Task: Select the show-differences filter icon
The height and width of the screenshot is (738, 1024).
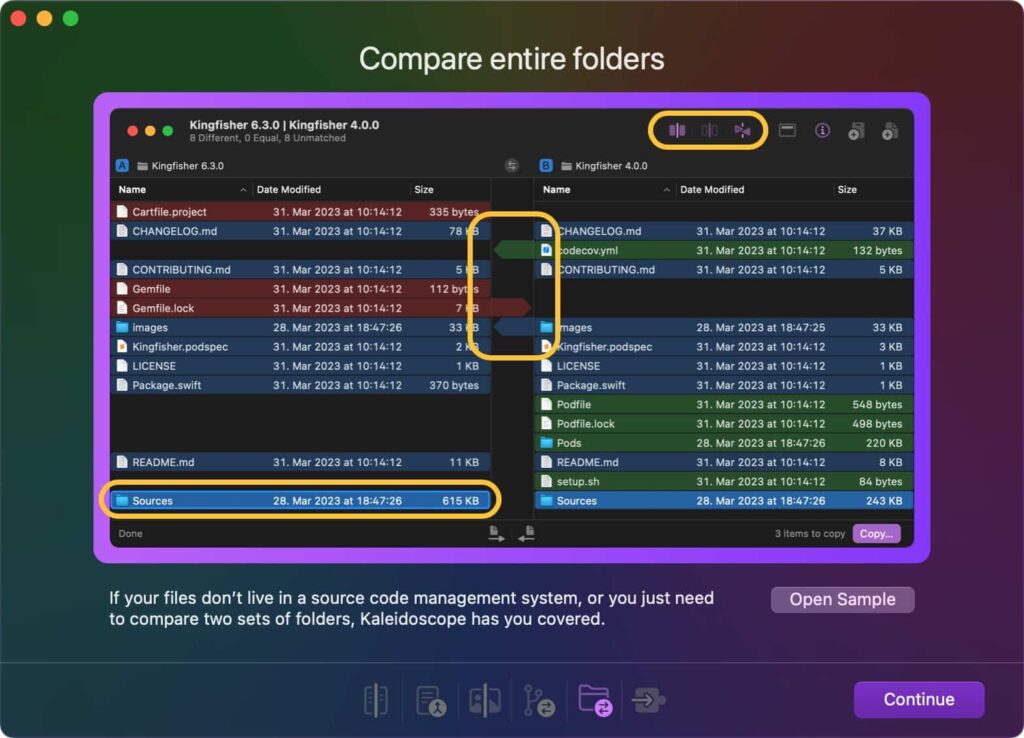Action: coord(676,130)
